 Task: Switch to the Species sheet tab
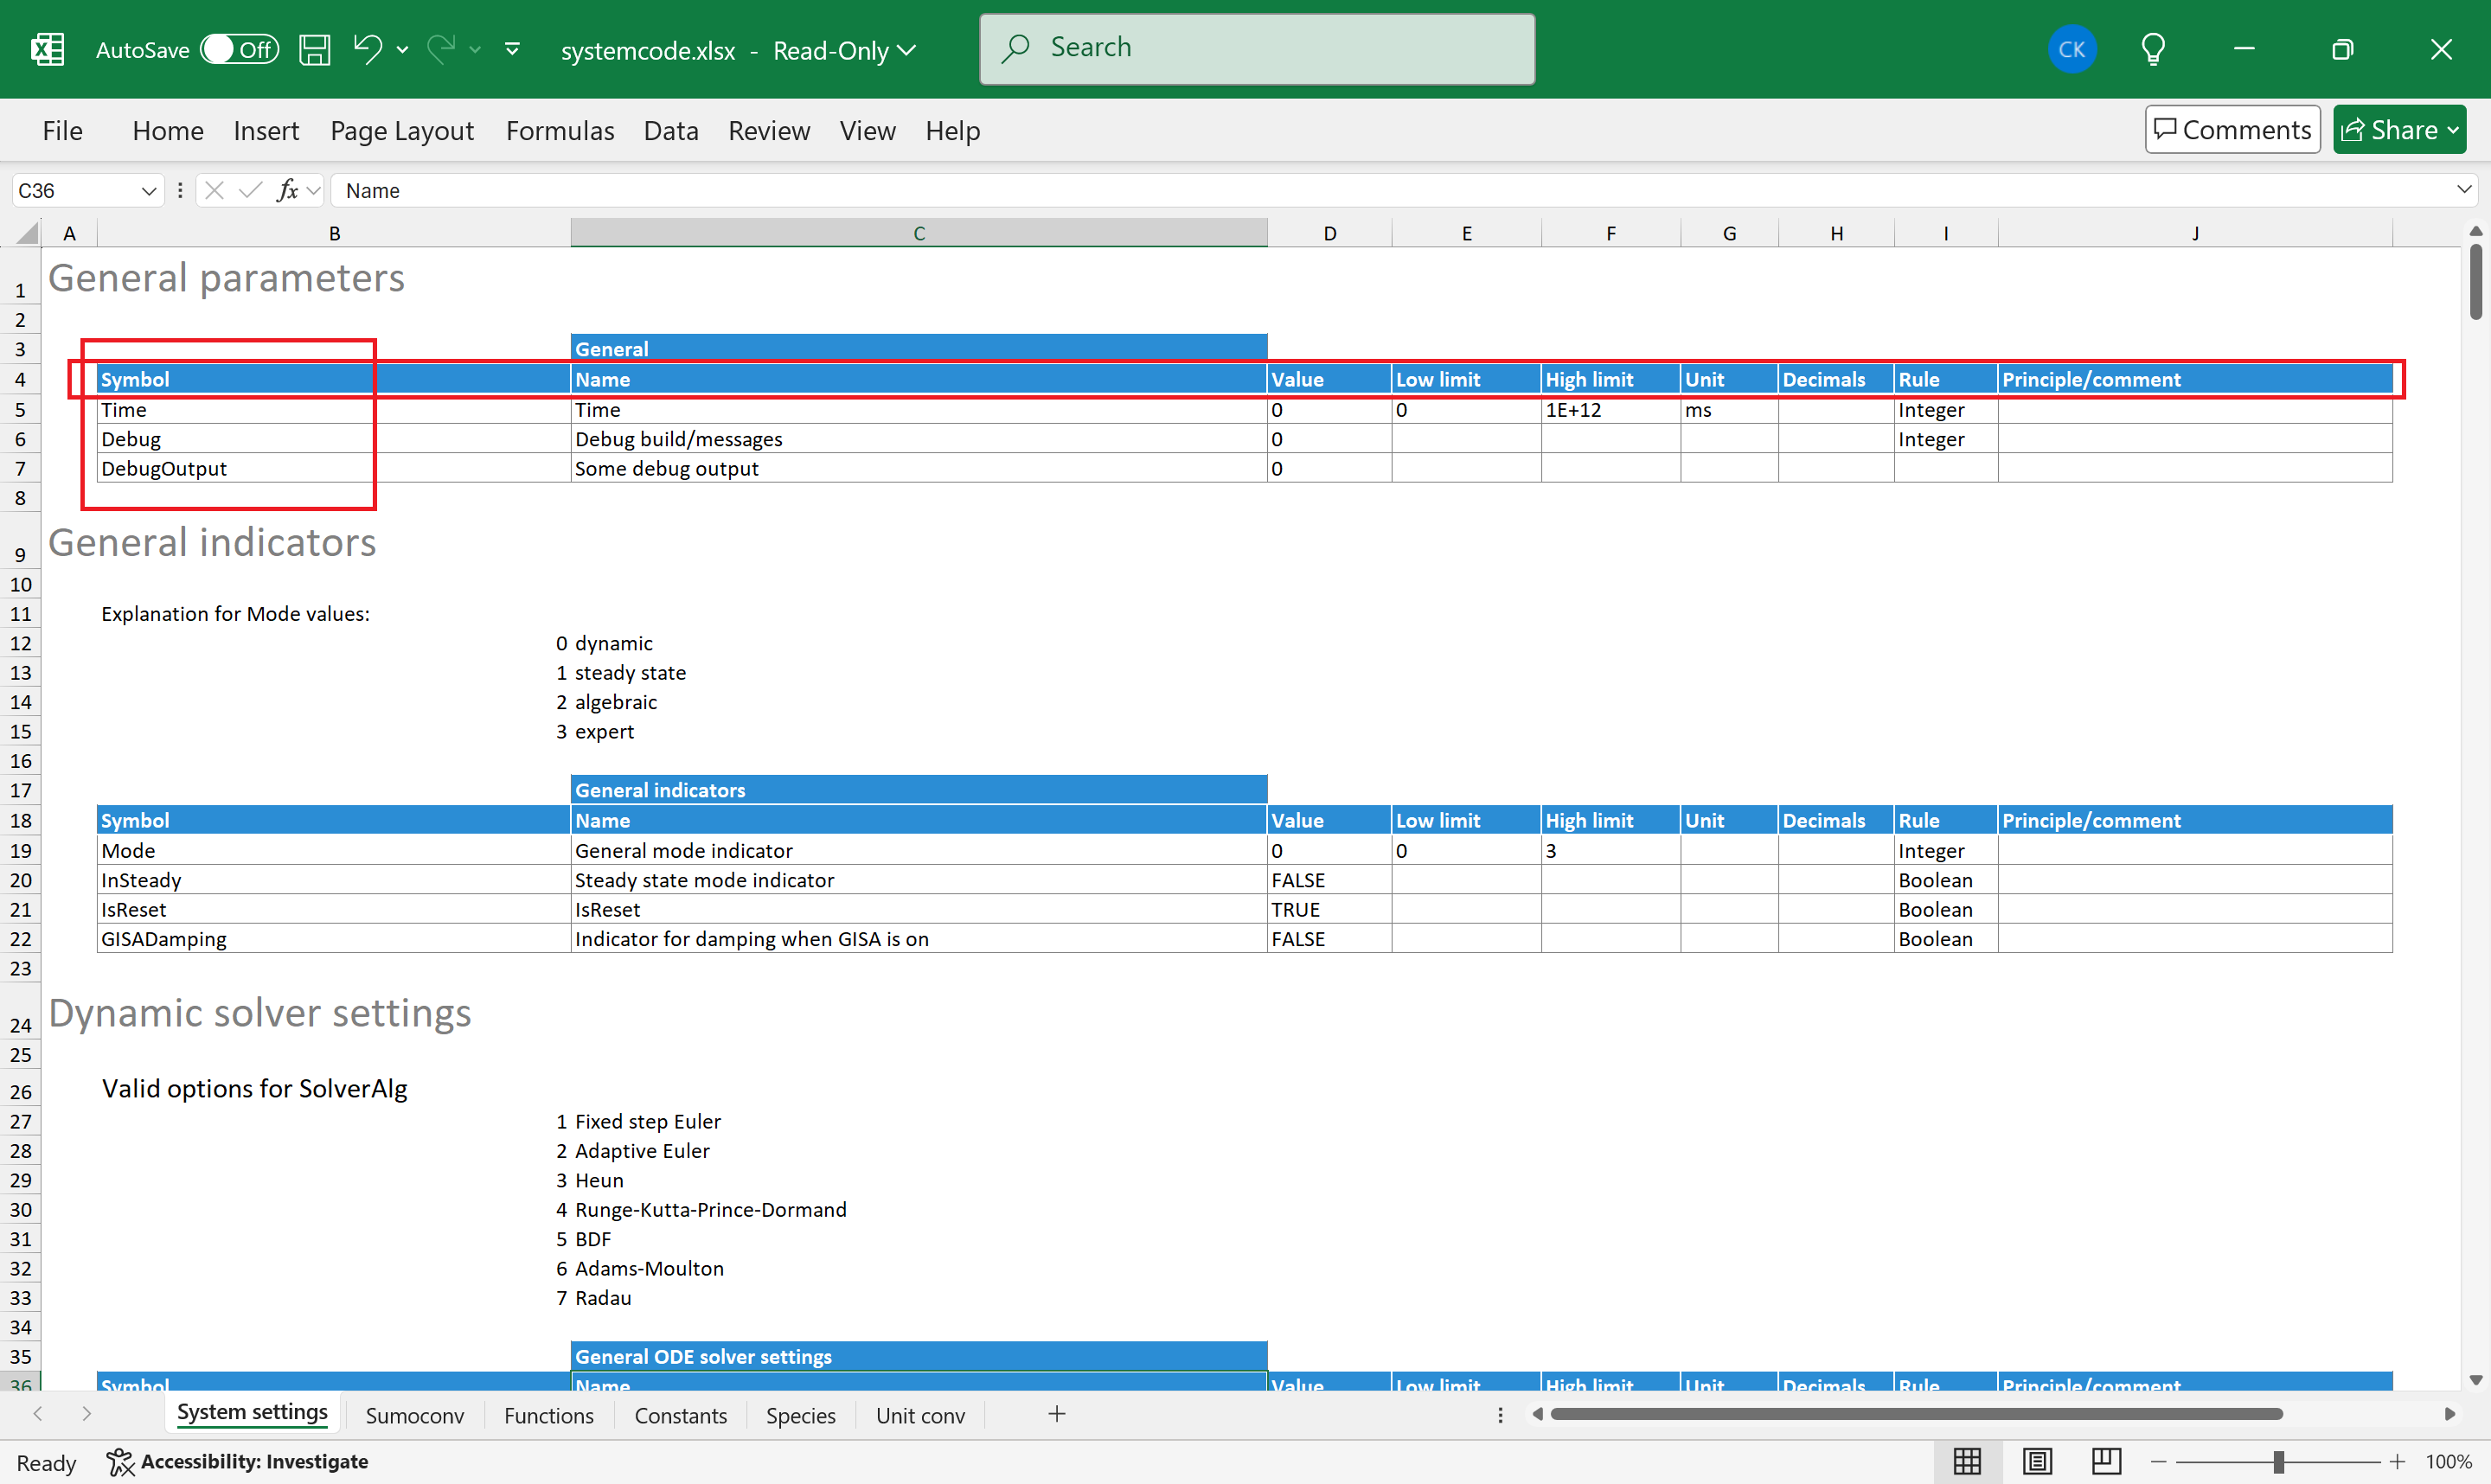pyautogui.click(x=800, y=1415)
